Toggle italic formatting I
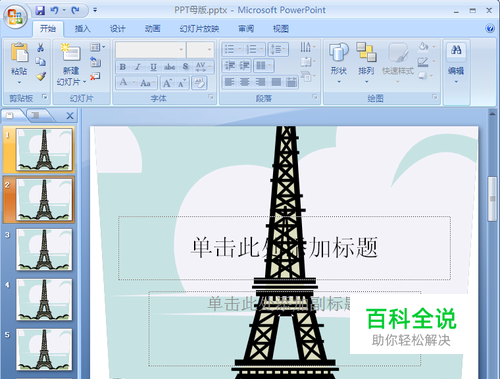The width and height of the screenshot is (500, 379). click(x=138, y=67)
